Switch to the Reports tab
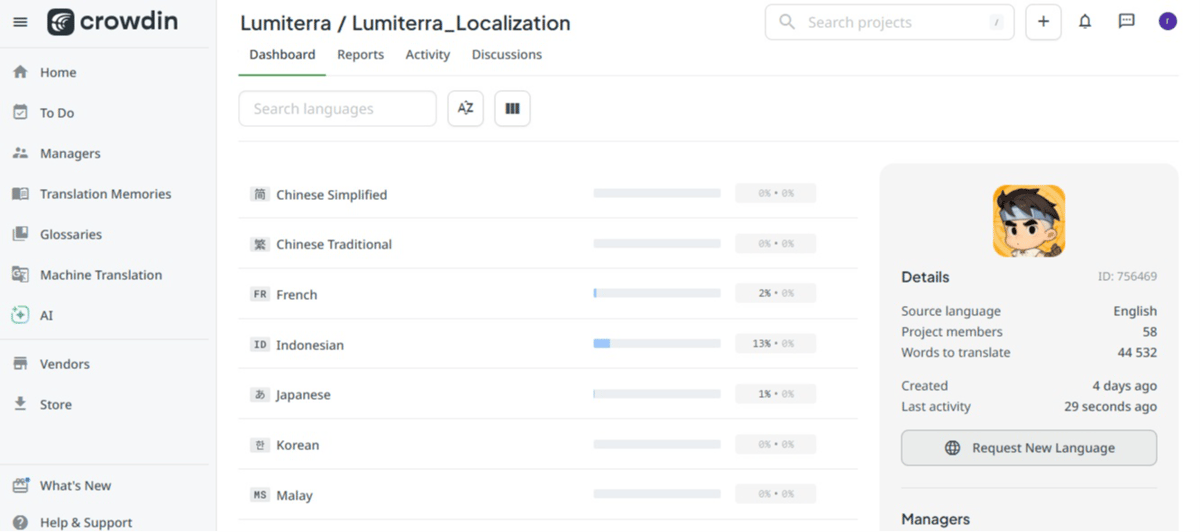 tap(360, 55)
